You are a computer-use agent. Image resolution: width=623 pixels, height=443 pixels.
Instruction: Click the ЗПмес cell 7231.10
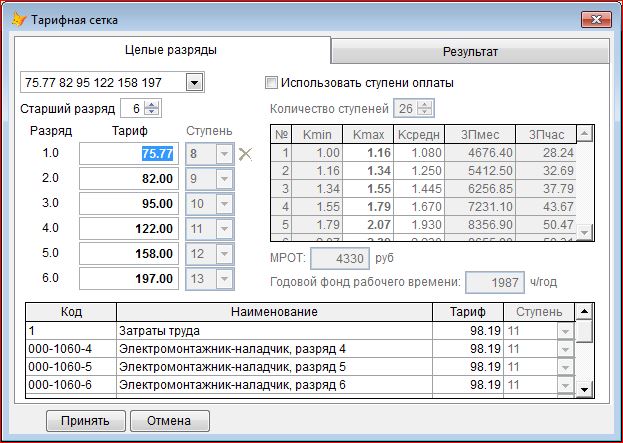pos(480,207)
